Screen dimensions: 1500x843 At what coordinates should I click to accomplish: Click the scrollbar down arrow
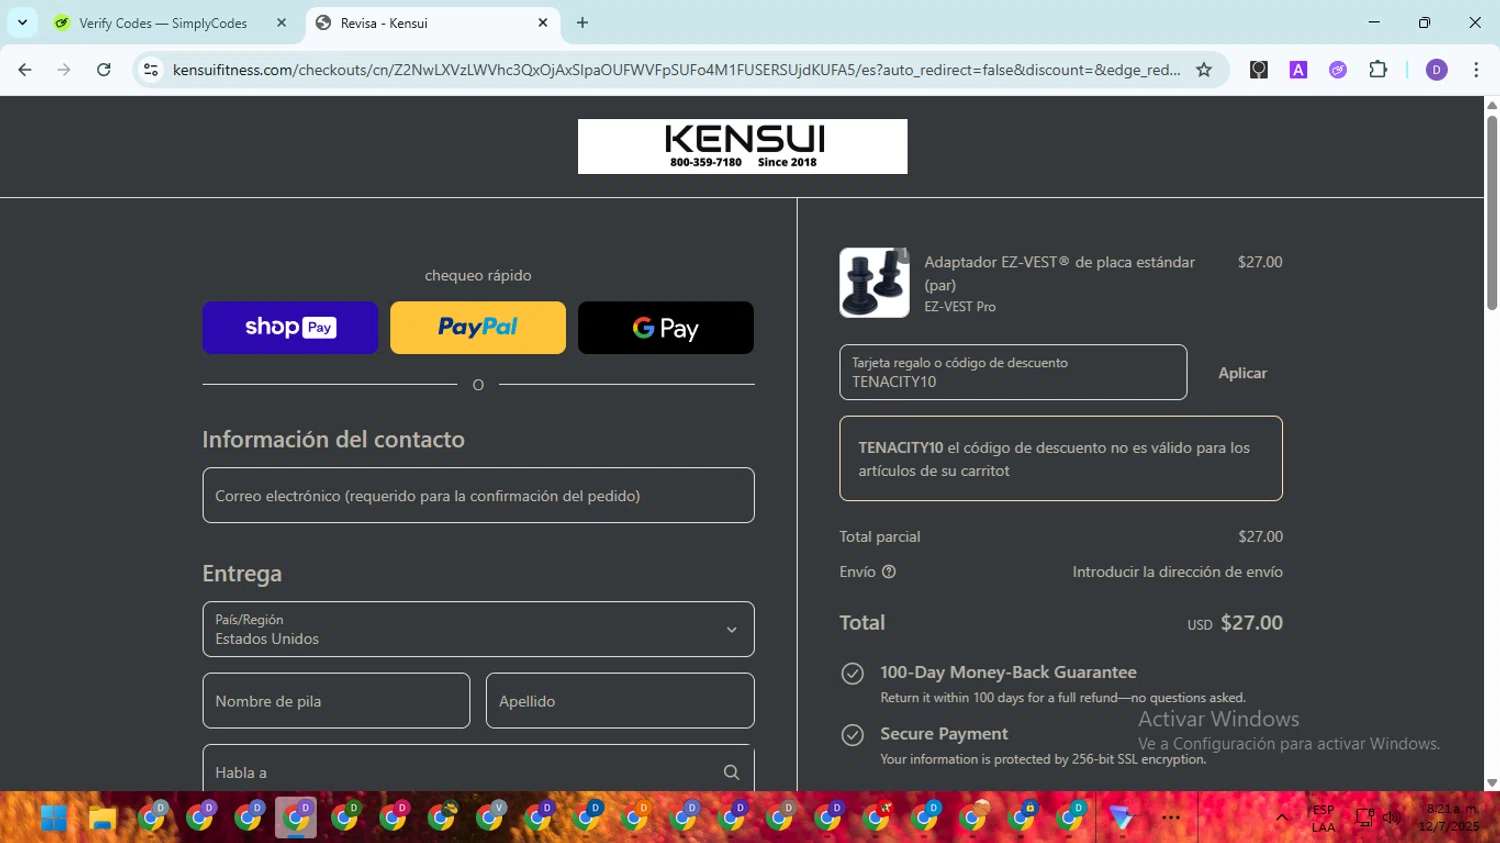(1491, 784)
